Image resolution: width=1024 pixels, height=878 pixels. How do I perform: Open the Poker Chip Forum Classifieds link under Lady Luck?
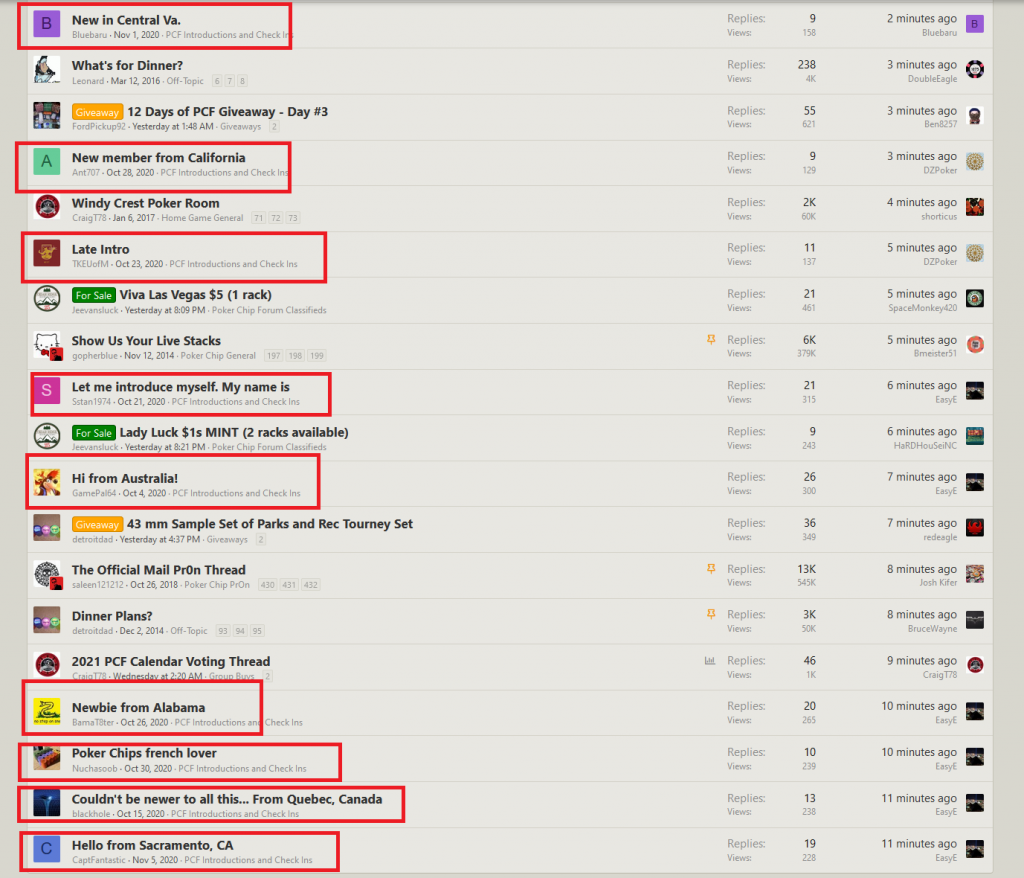tap(267, 447)
